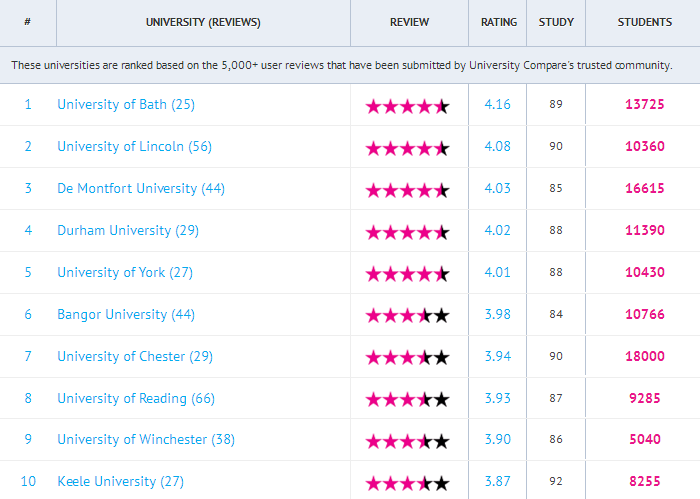The image size is (700, 499).
Task: Click study score 85 in De Montfort row
Action: [556, 188]
